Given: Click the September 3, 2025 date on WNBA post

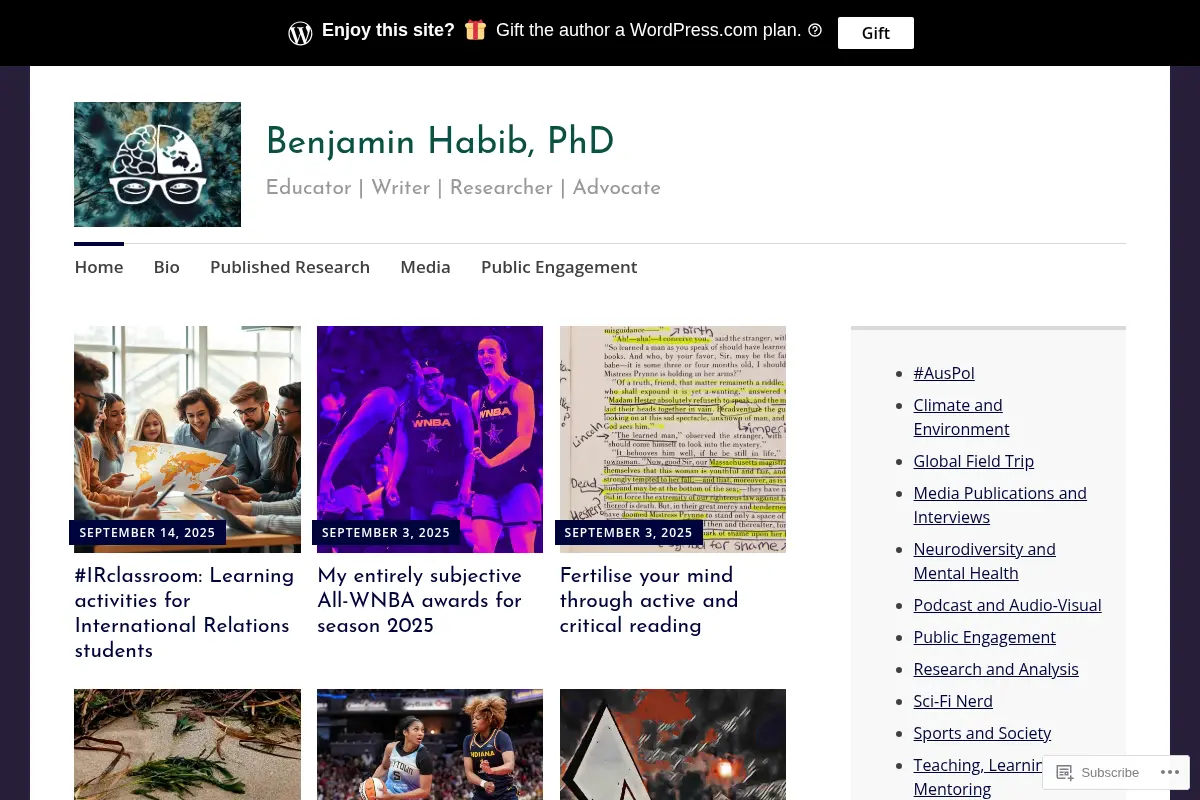Looking at the screenshot, I should click(x=386, y=533).
